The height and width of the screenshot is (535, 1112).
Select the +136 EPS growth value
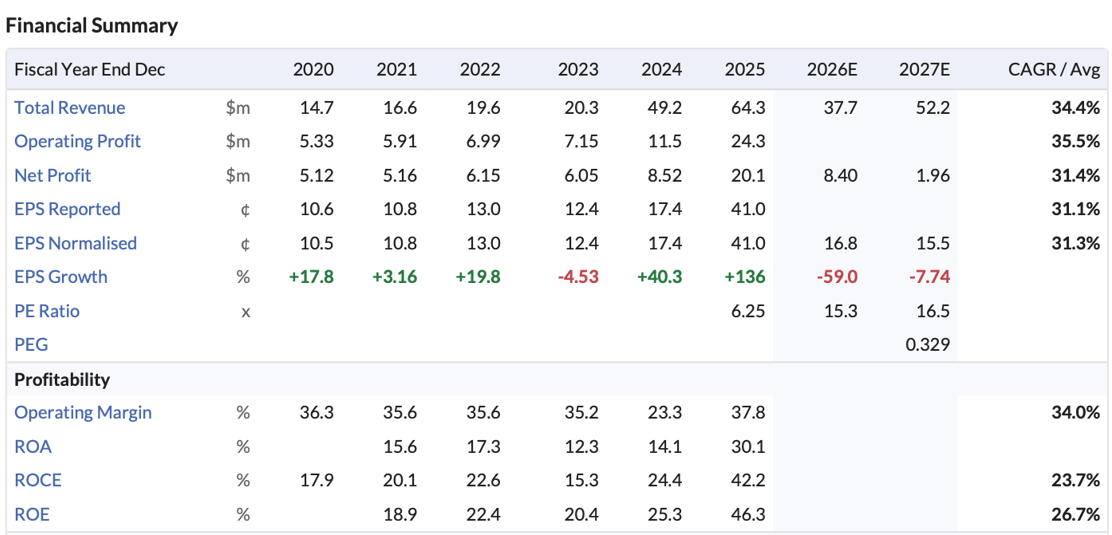(745, 277)
